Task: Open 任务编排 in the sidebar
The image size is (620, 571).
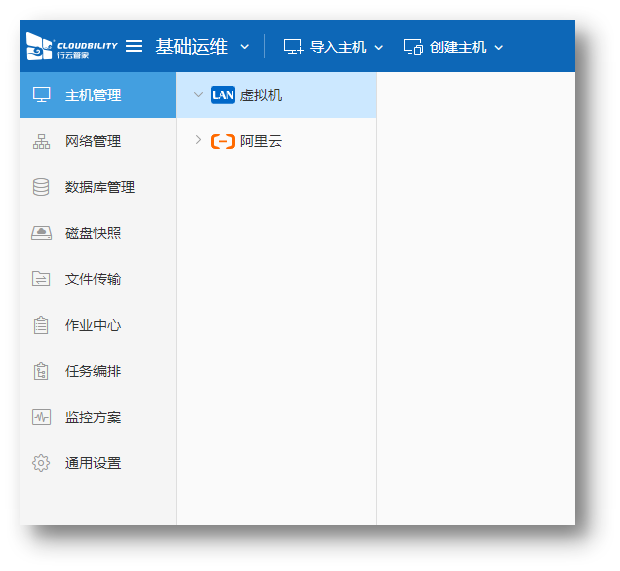Action: pyautogui.click(x=98, y=371)
